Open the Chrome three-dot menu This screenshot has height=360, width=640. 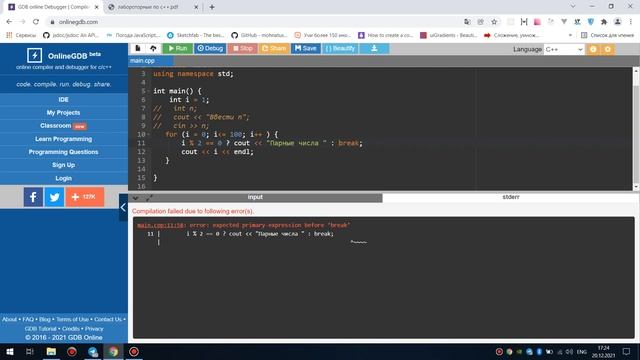[x=631, y=22]
